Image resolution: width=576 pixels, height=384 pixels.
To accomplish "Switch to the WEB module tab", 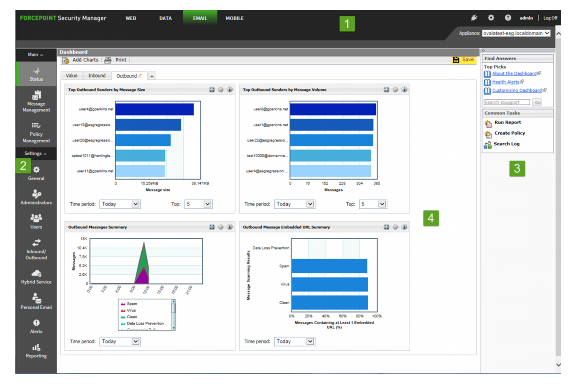I will point(131,18).
